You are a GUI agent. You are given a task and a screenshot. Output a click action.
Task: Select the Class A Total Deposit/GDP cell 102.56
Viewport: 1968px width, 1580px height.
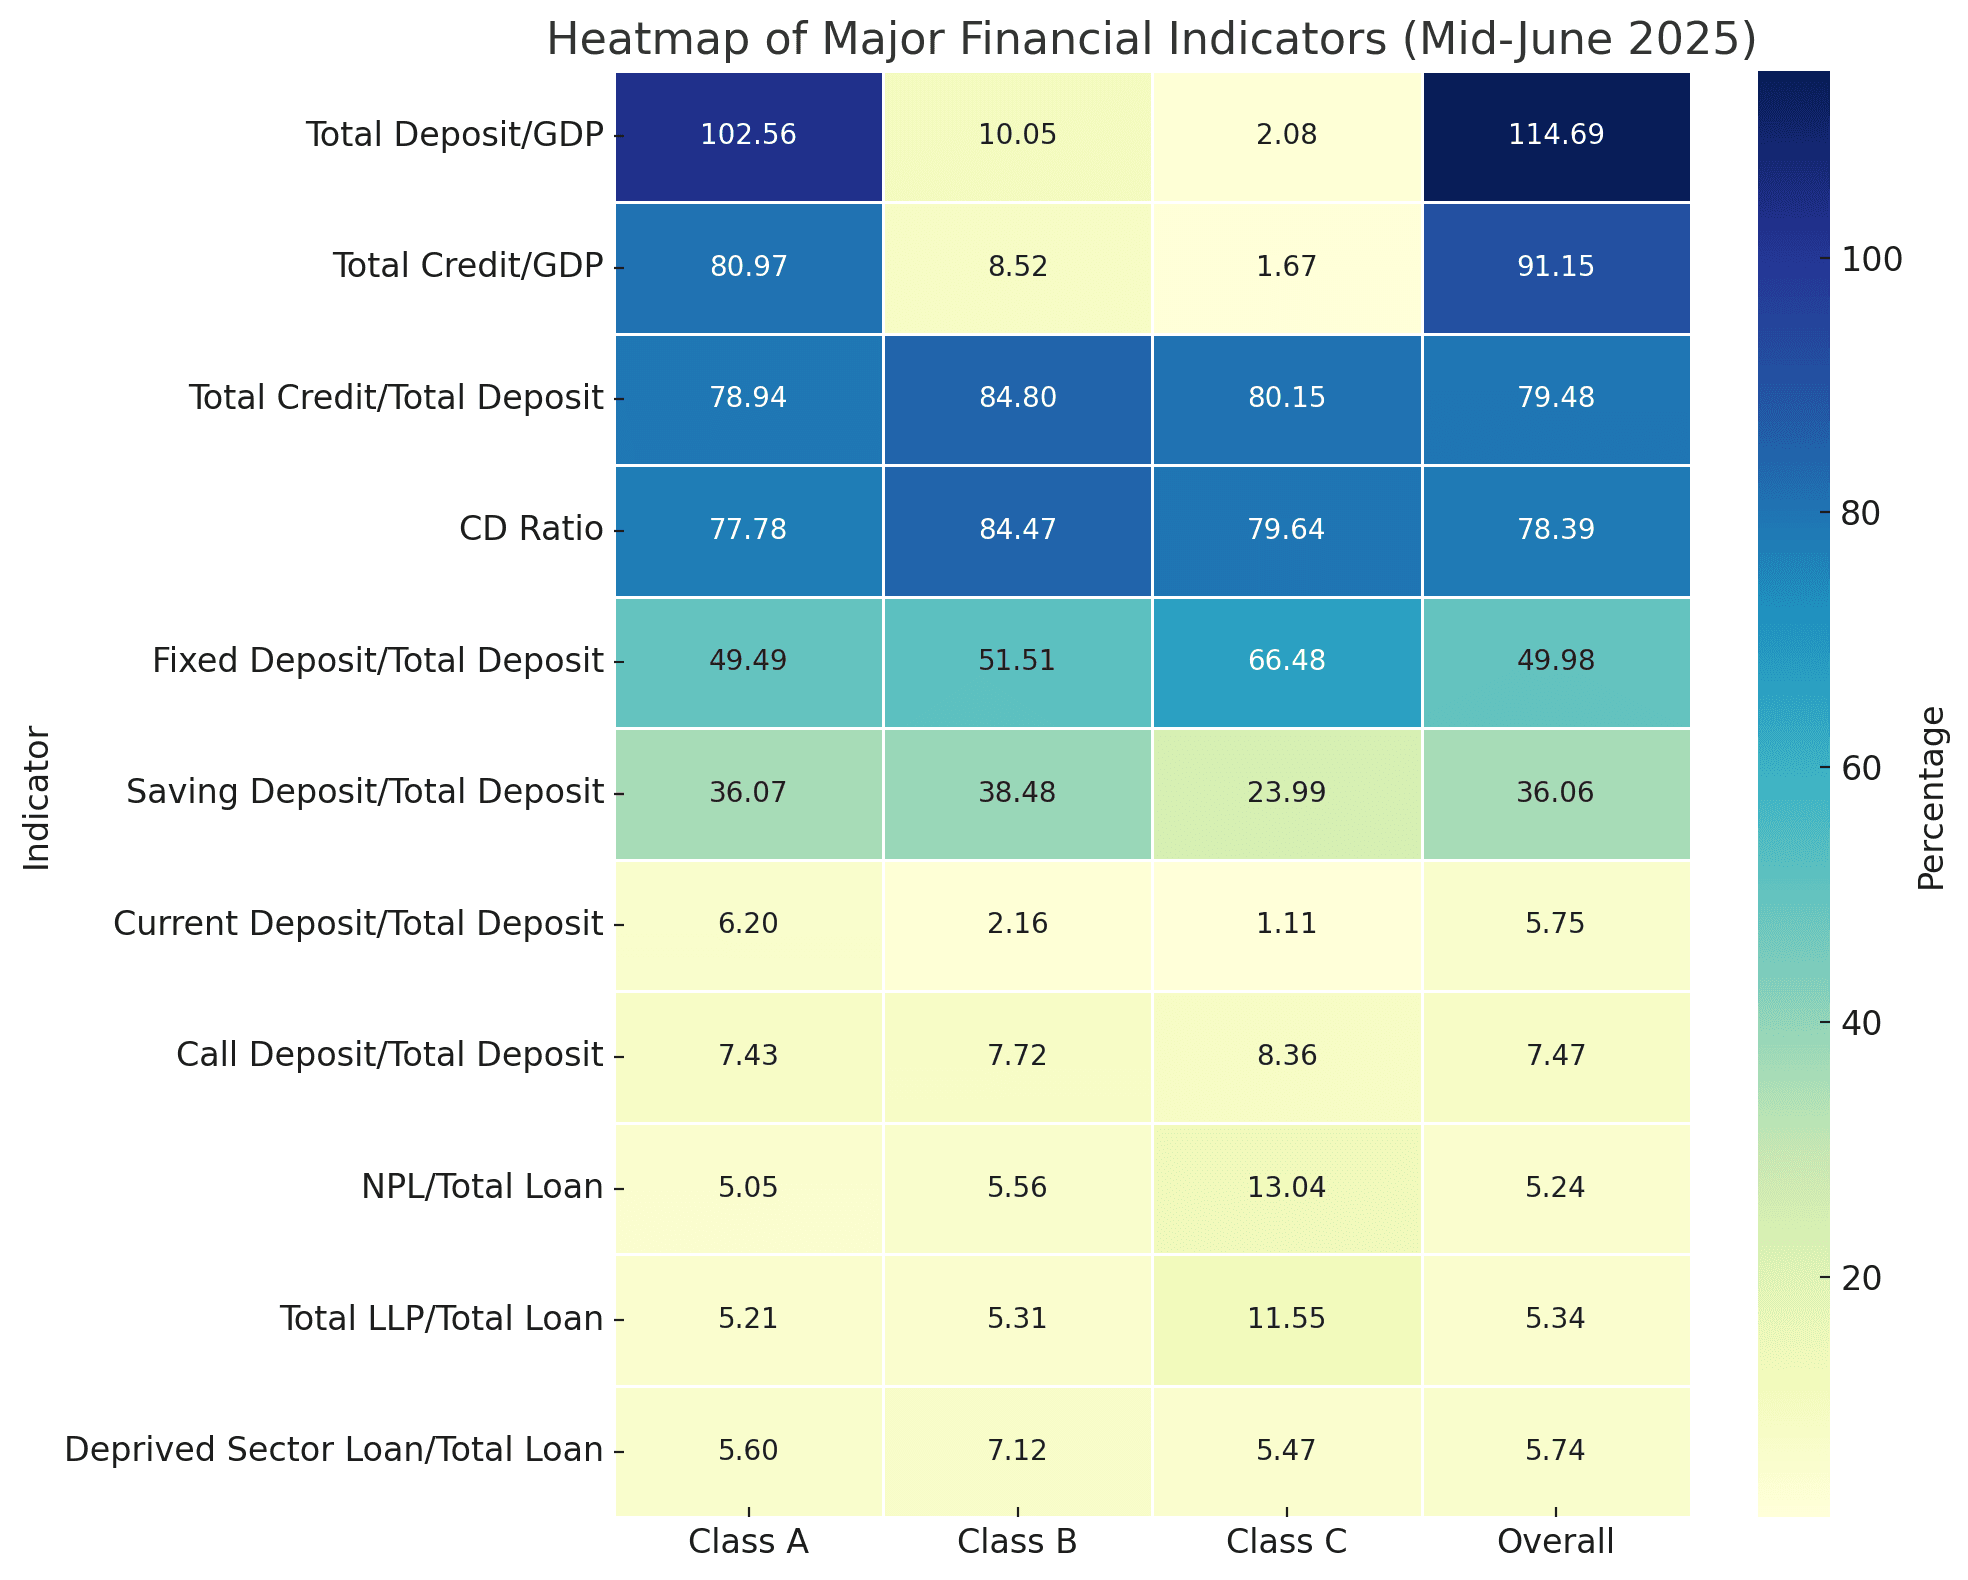(x=749, y=135)
